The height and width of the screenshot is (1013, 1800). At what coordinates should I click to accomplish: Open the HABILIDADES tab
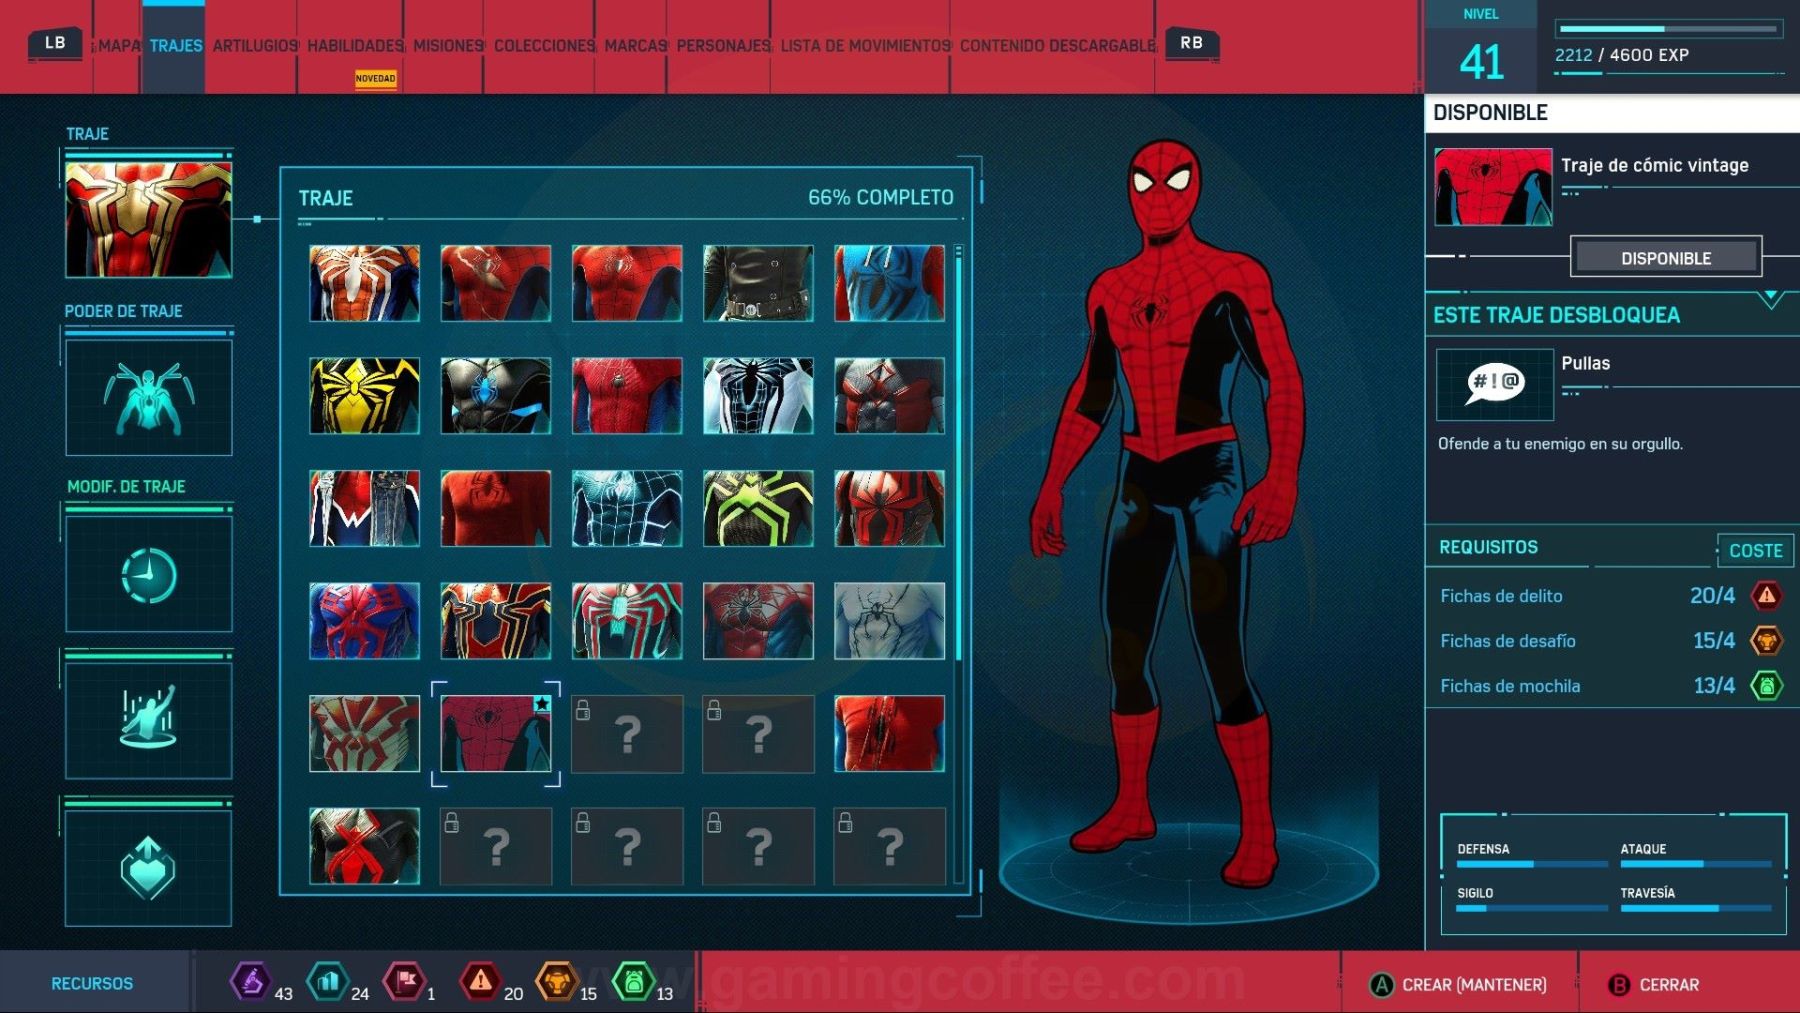(x=355, y=46)
